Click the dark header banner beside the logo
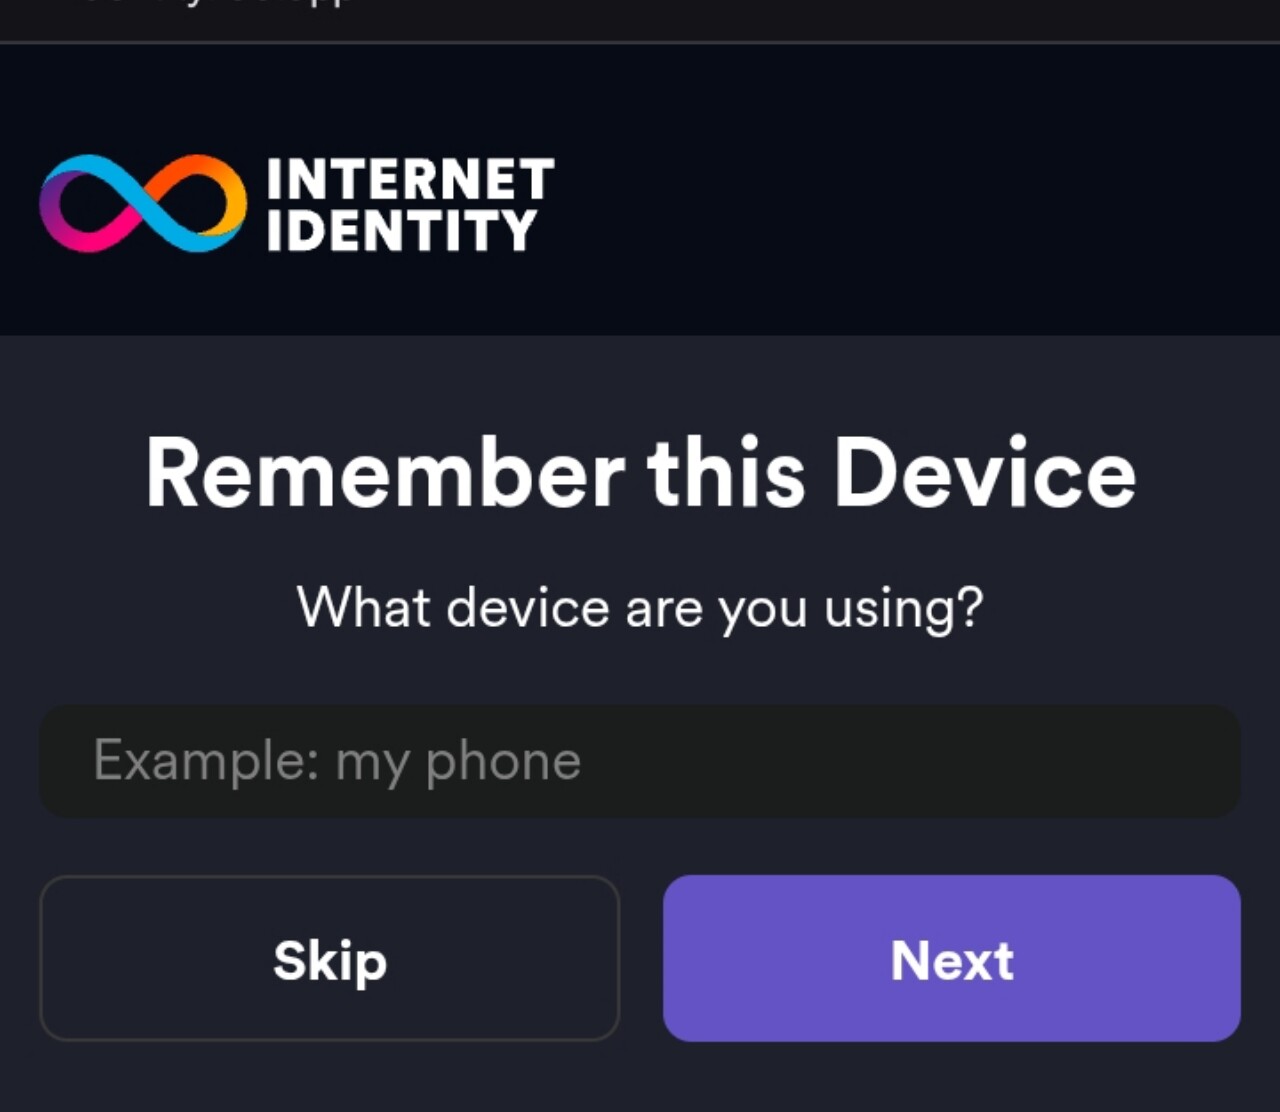This screenshot has height=1112, width=1280. pos(900,190)
